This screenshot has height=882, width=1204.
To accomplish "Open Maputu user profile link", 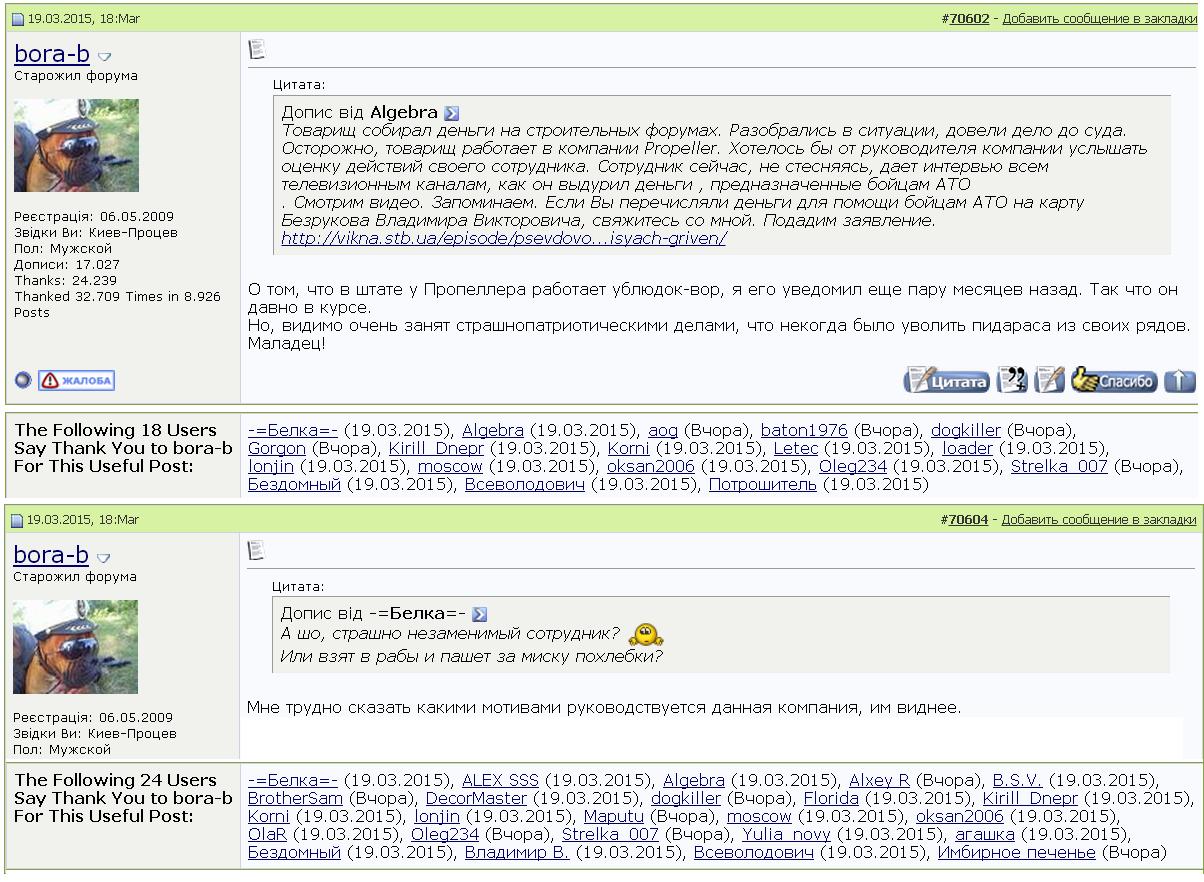I will (614, 816).
